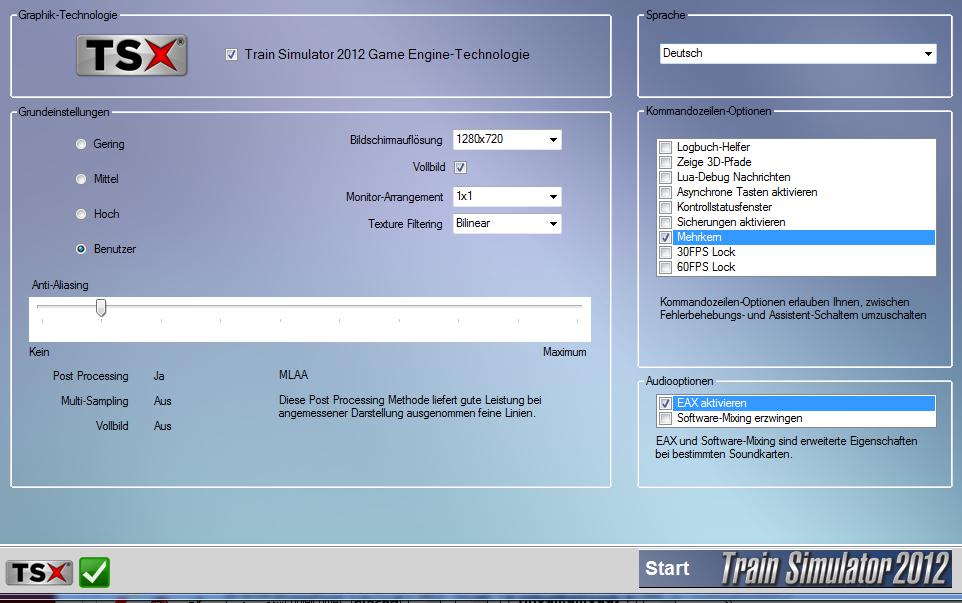The width and height of the screenshot is (962, 603).
Task: Select the Gering quality radio button
Action: tap(81, 144)
